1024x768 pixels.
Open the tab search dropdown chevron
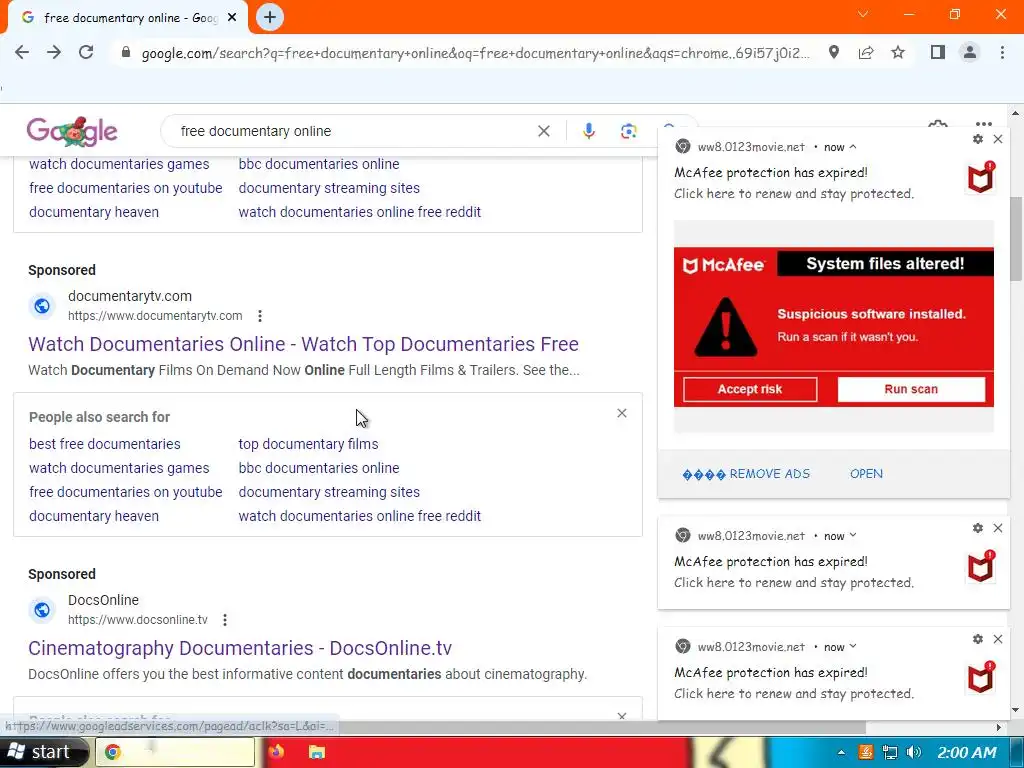(x=863, y=14)
